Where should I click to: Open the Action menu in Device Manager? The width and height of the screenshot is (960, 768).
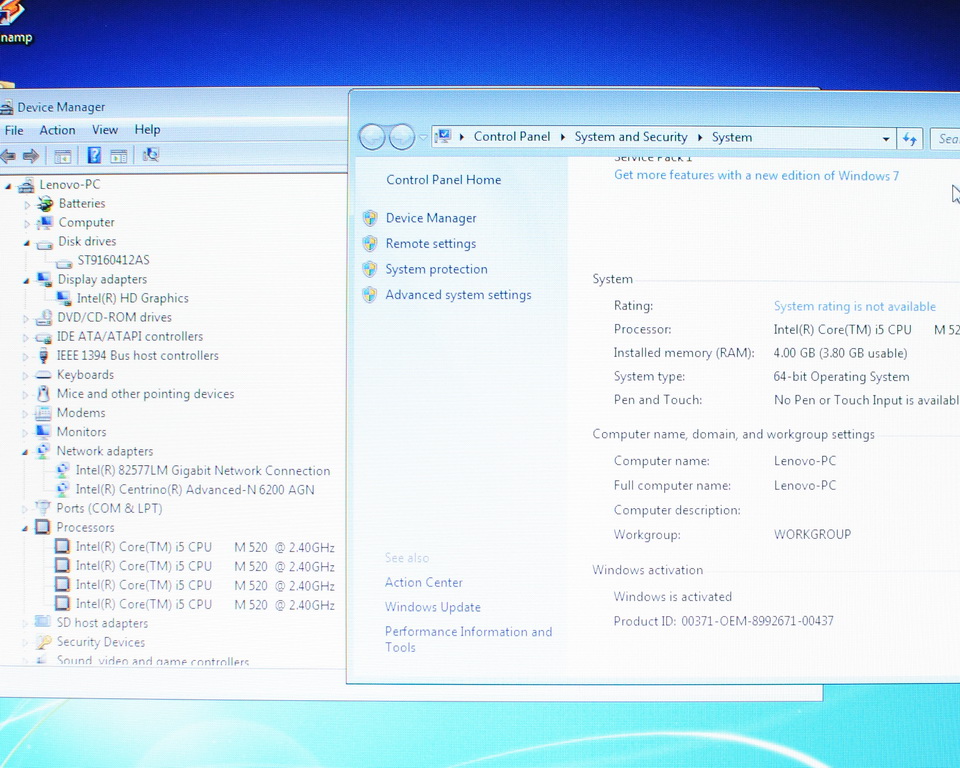[58, 130]
